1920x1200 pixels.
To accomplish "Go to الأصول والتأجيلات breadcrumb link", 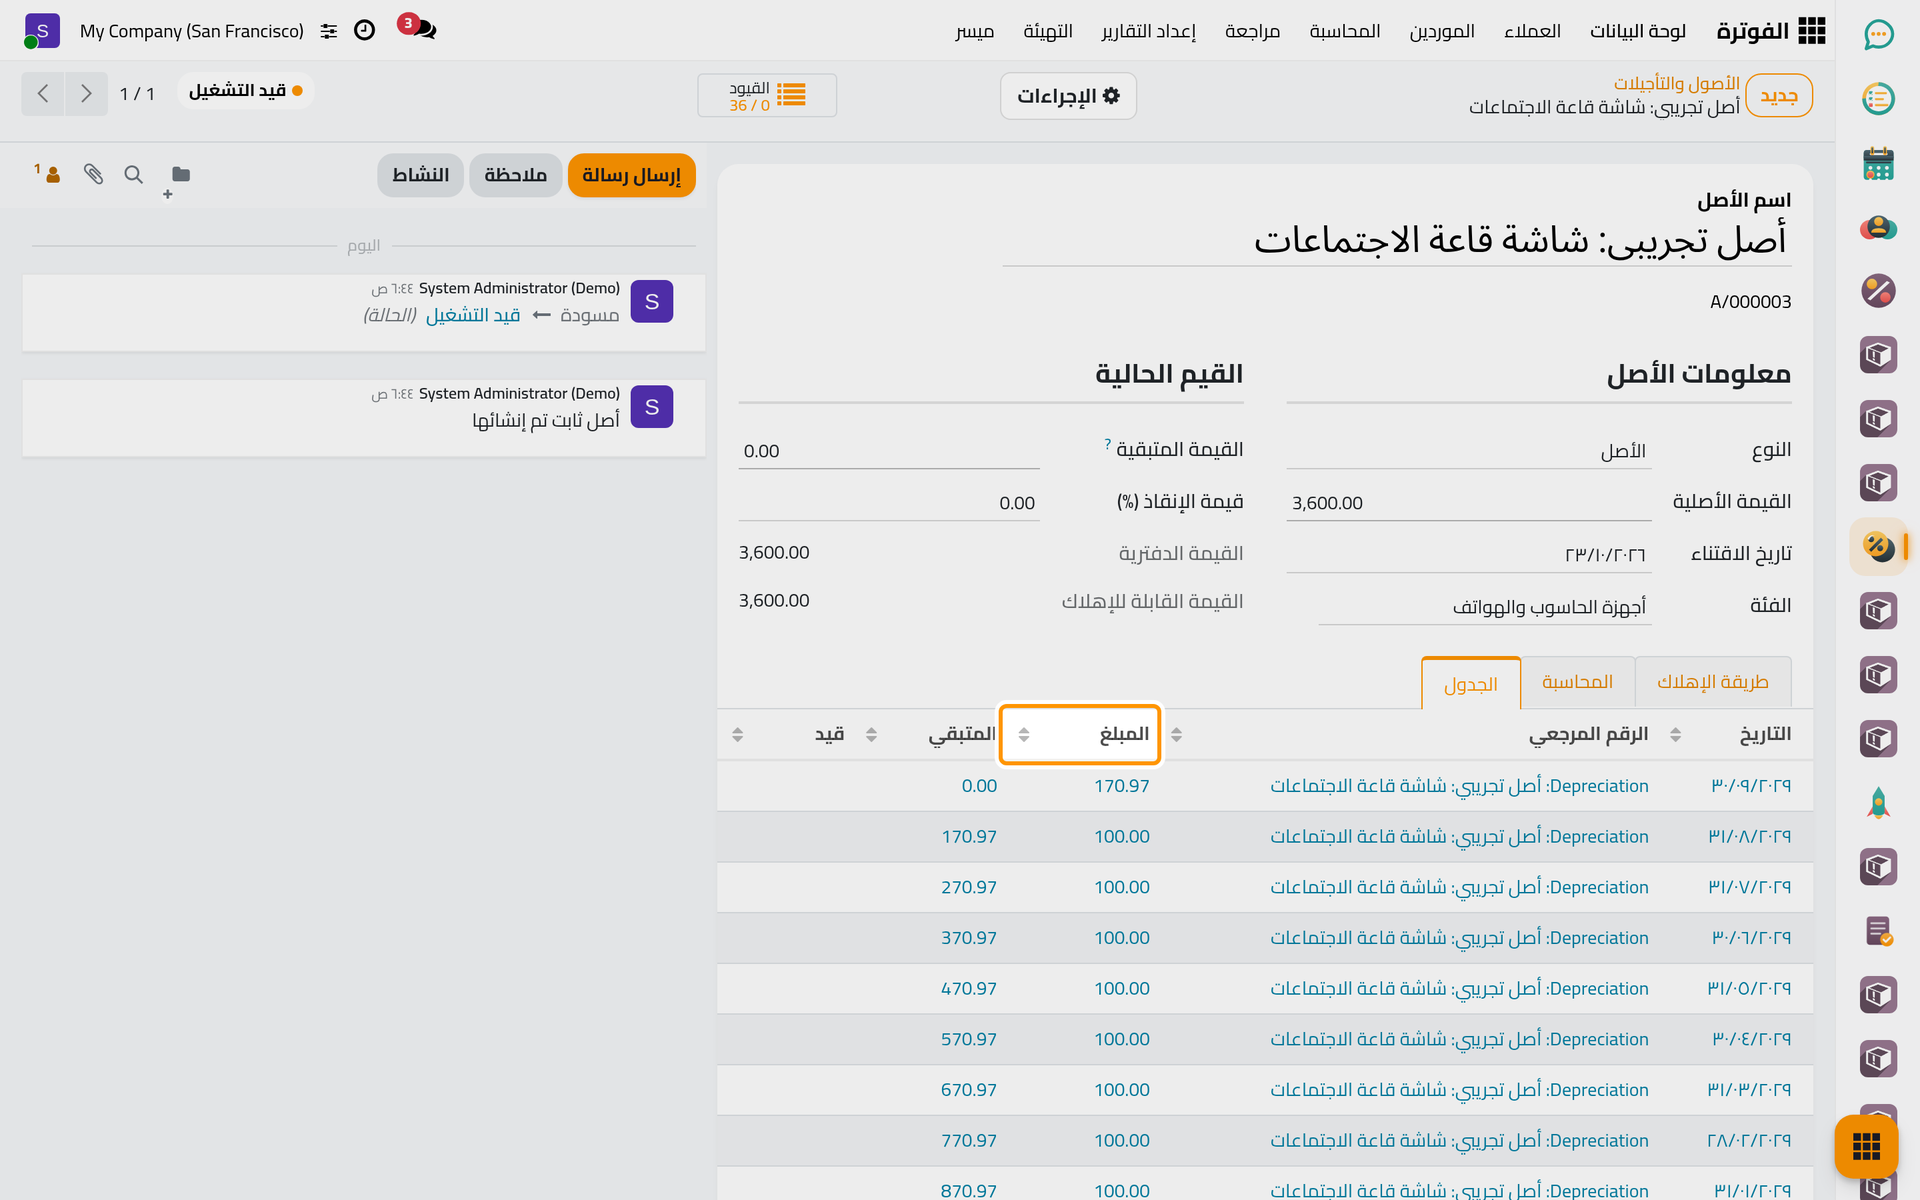I will pyautogui.click(x=1676, y=83).
